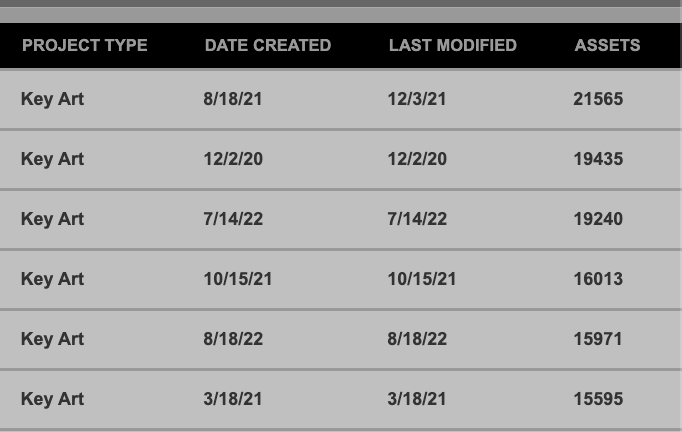This screenshot has height=432, width=682.
Task: Select the 15971 assets cell
Action: [598, 339]
